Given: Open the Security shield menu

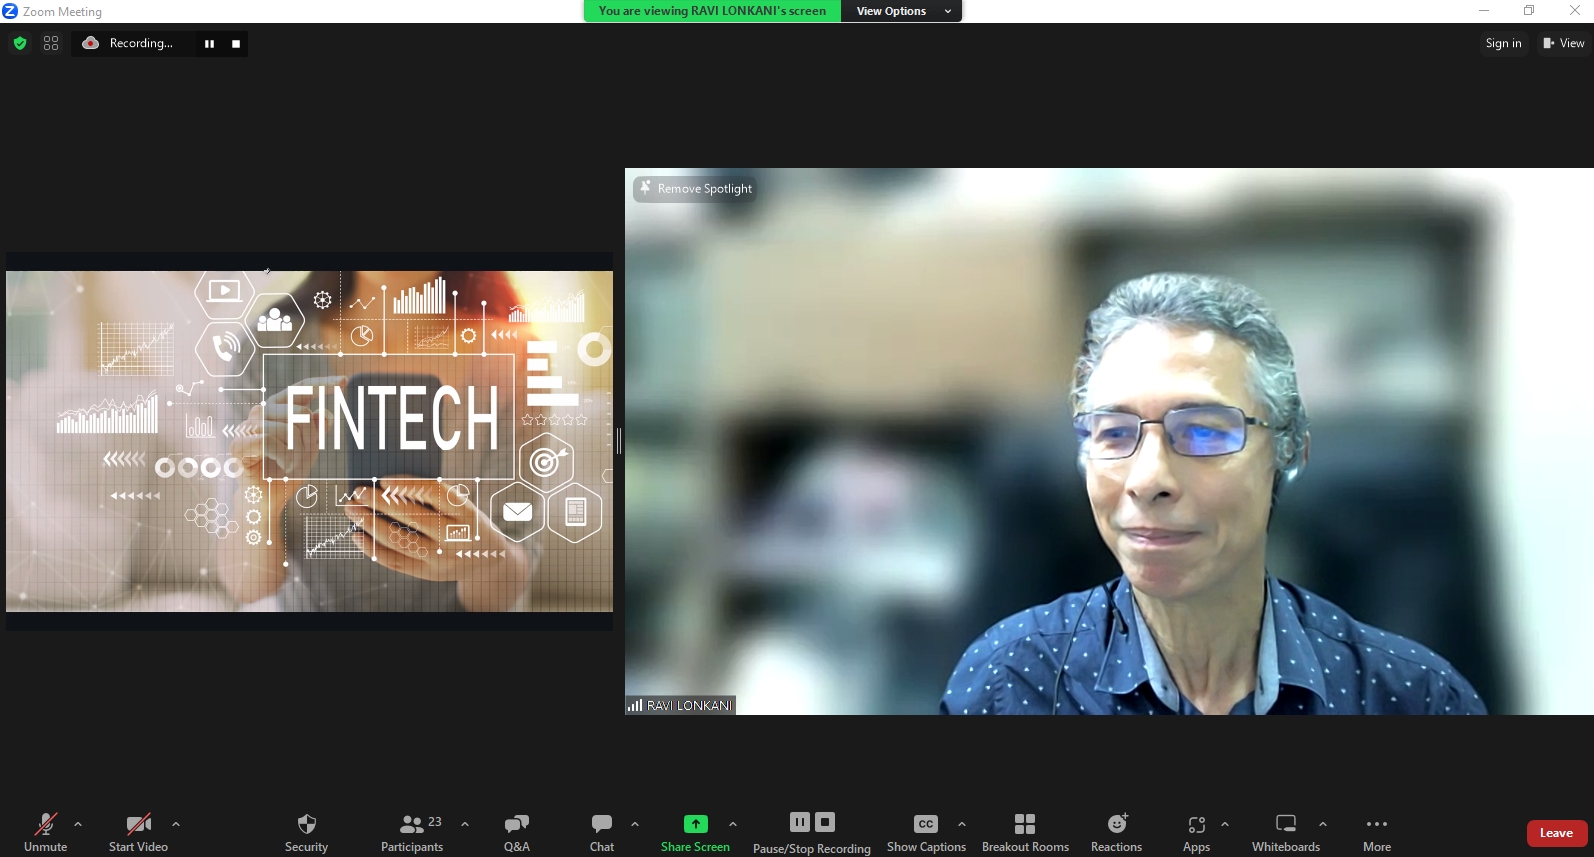Looking at the screenshot, I should pos(306,832).
